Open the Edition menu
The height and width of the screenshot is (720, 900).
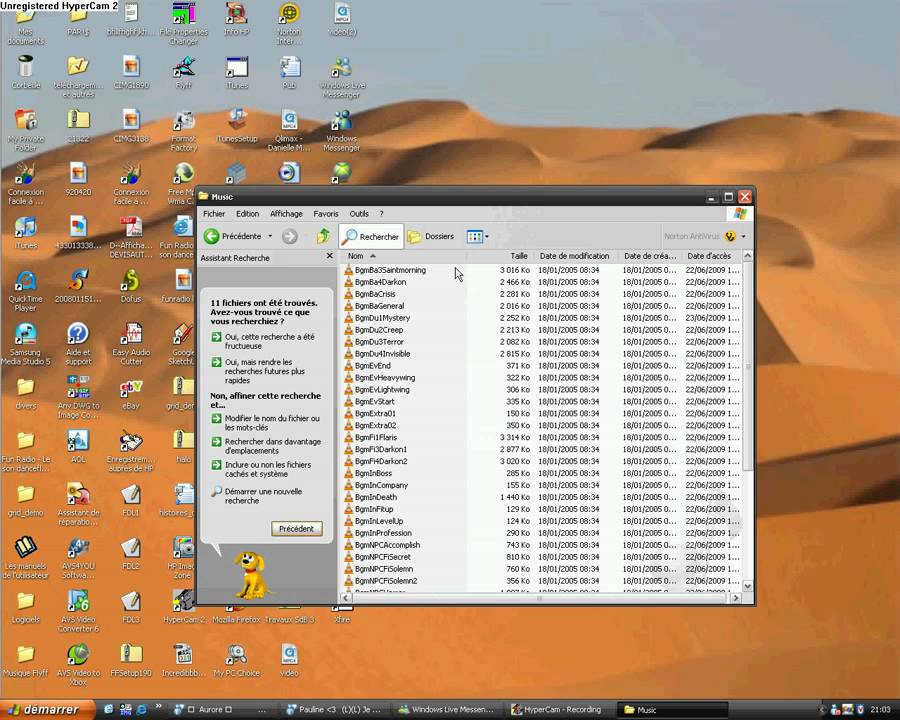pos(247,214)
